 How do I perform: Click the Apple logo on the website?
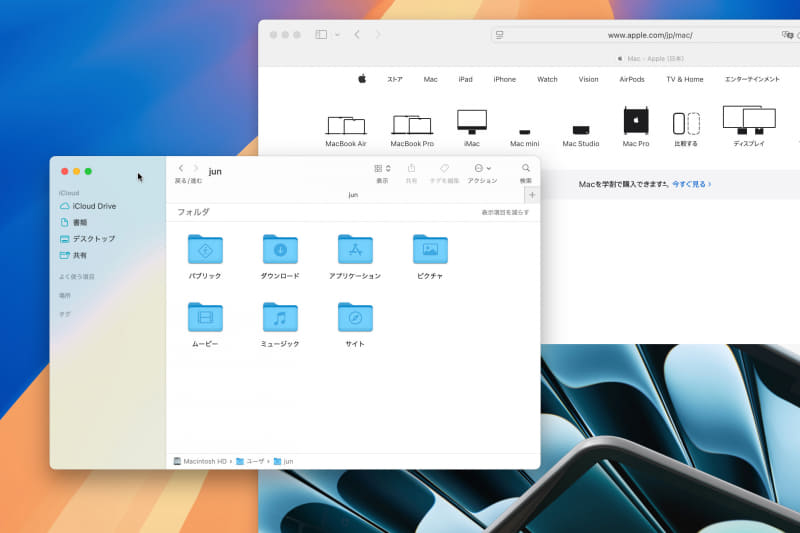point(362,79)
